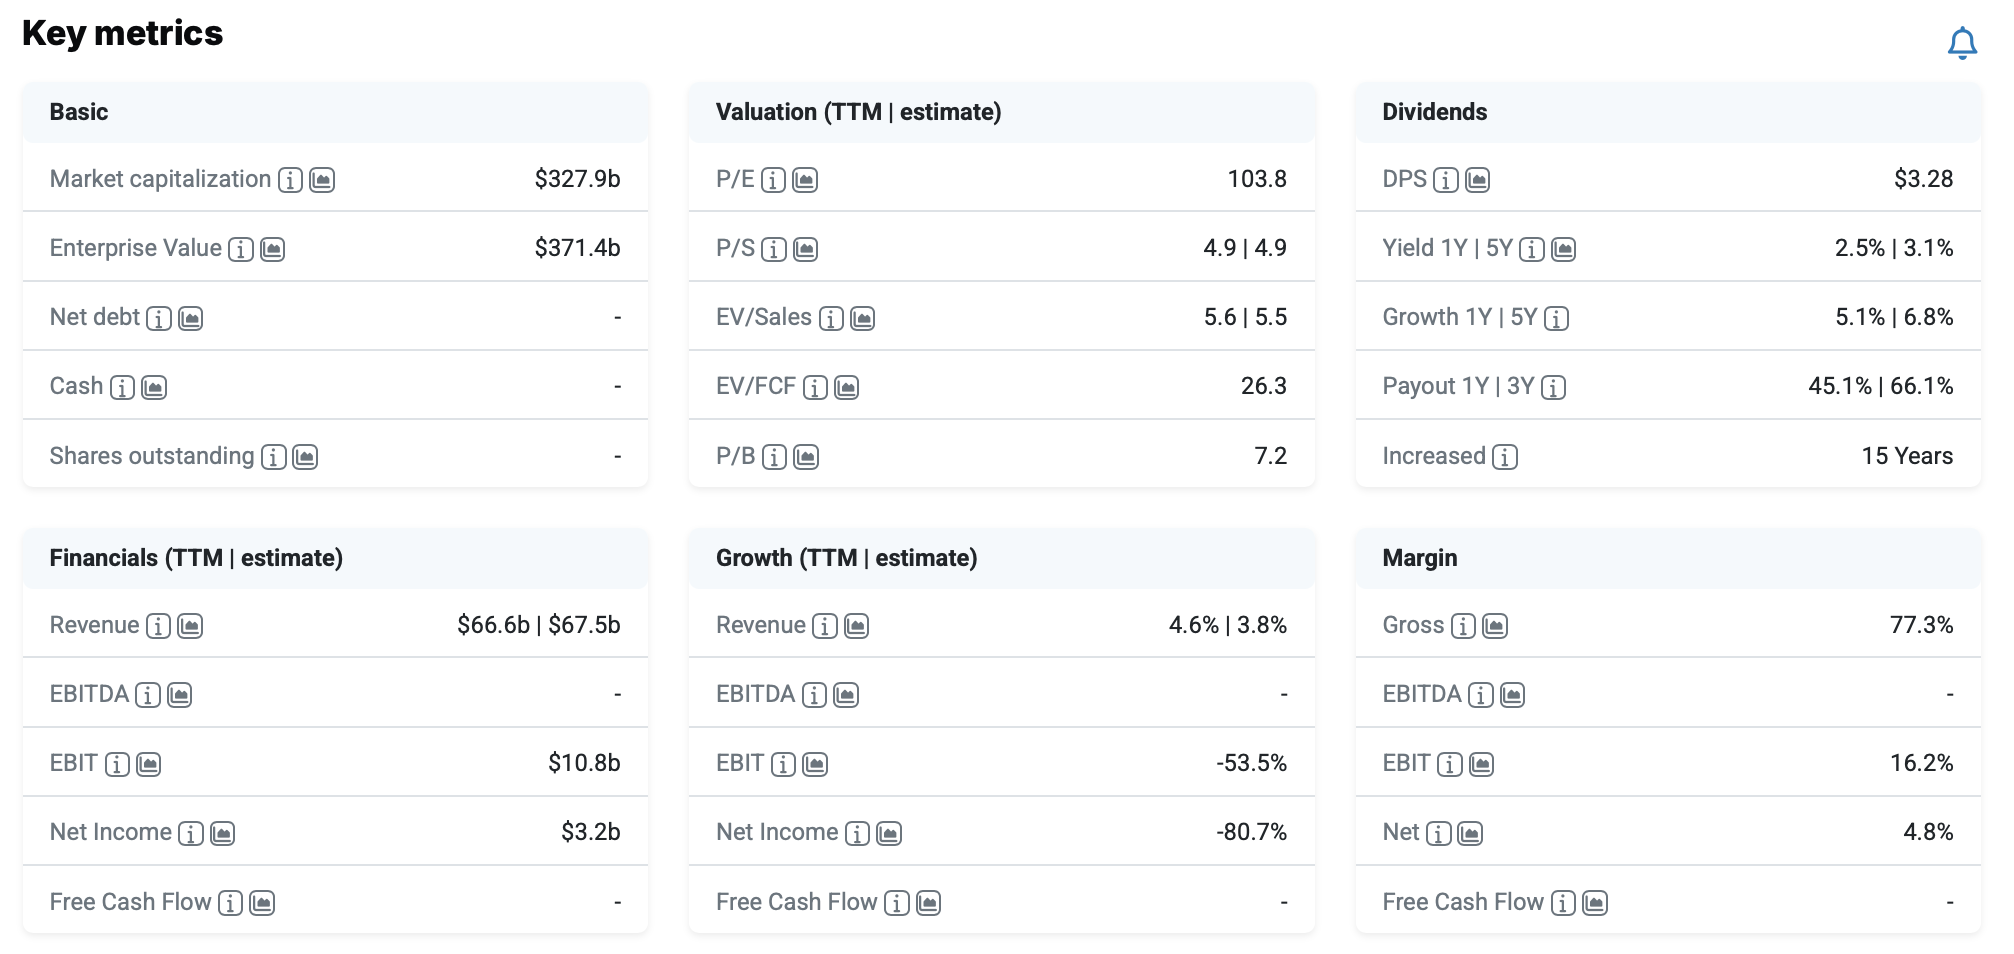
Task: Select the Revenue row in Financials
Action: tap(335, 625)
